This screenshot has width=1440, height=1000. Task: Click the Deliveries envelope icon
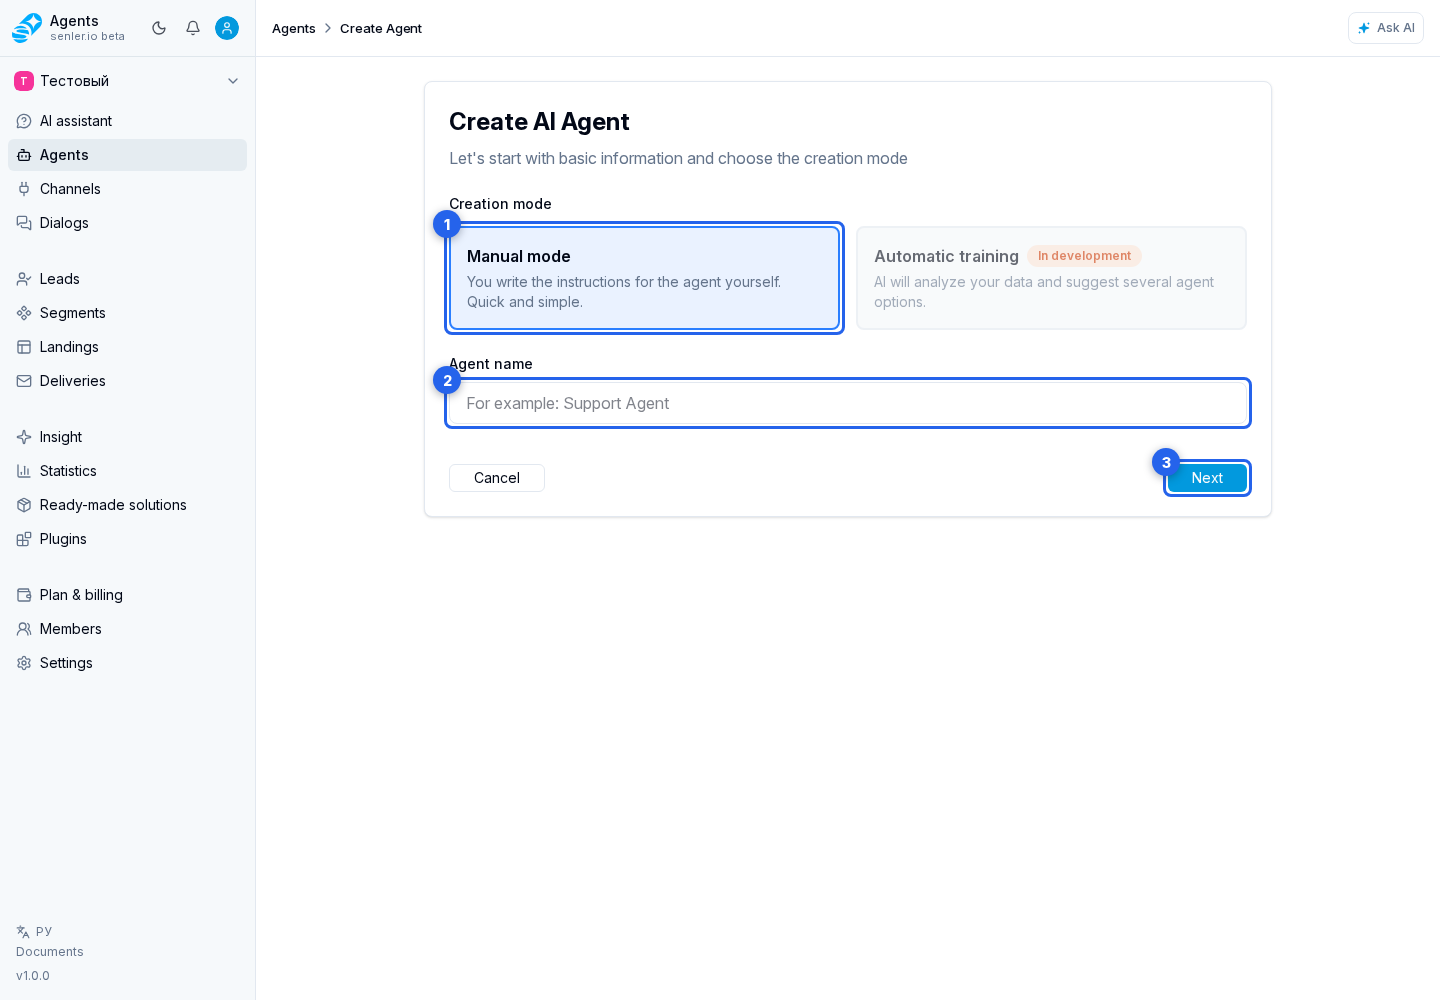tap(24, 381)
